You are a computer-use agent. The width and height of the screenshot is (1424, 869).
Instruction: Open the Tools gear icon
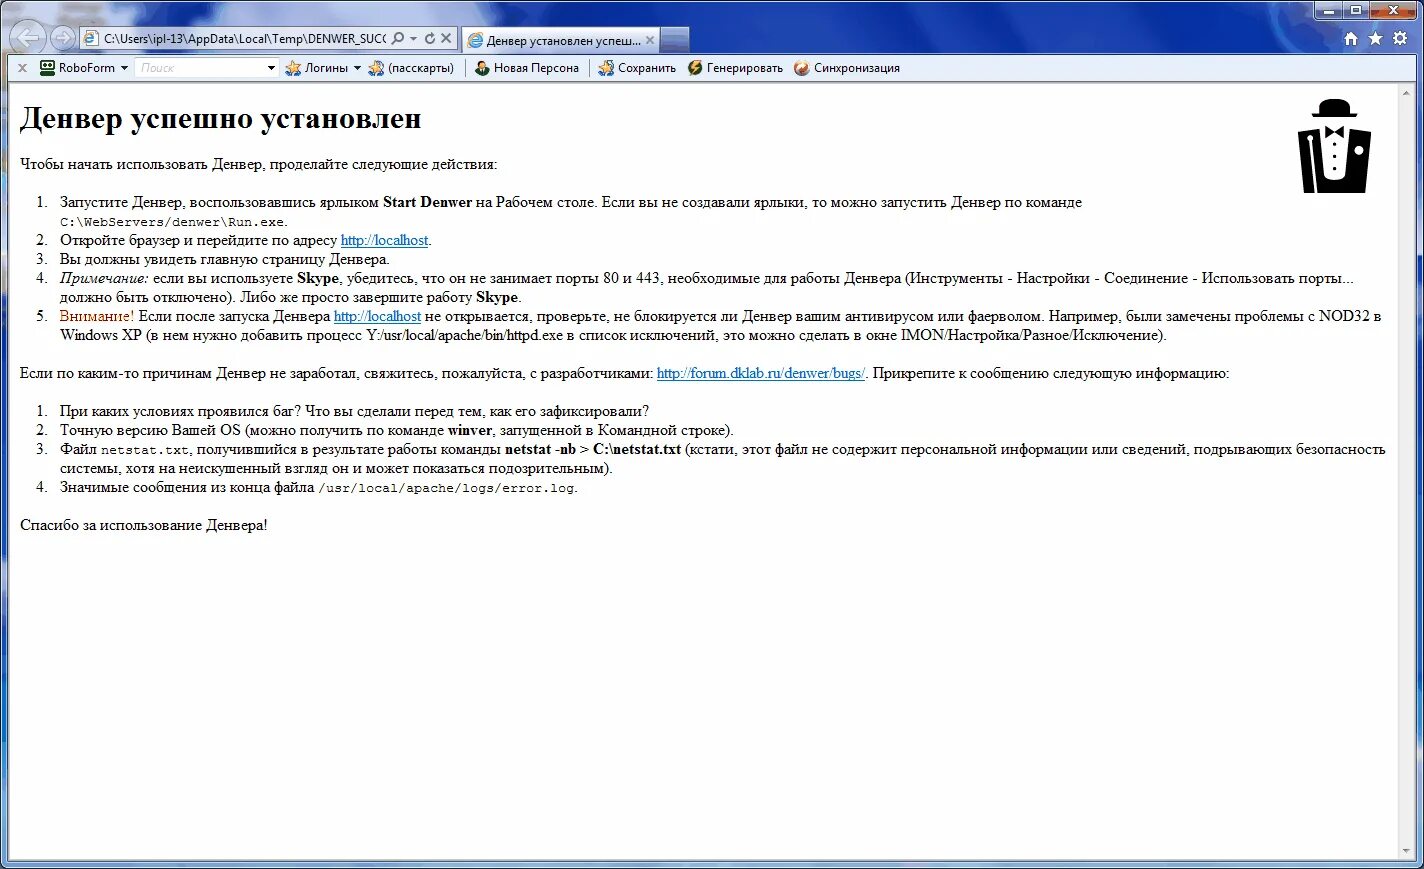pyautogui.click(x=1400, y=38)
